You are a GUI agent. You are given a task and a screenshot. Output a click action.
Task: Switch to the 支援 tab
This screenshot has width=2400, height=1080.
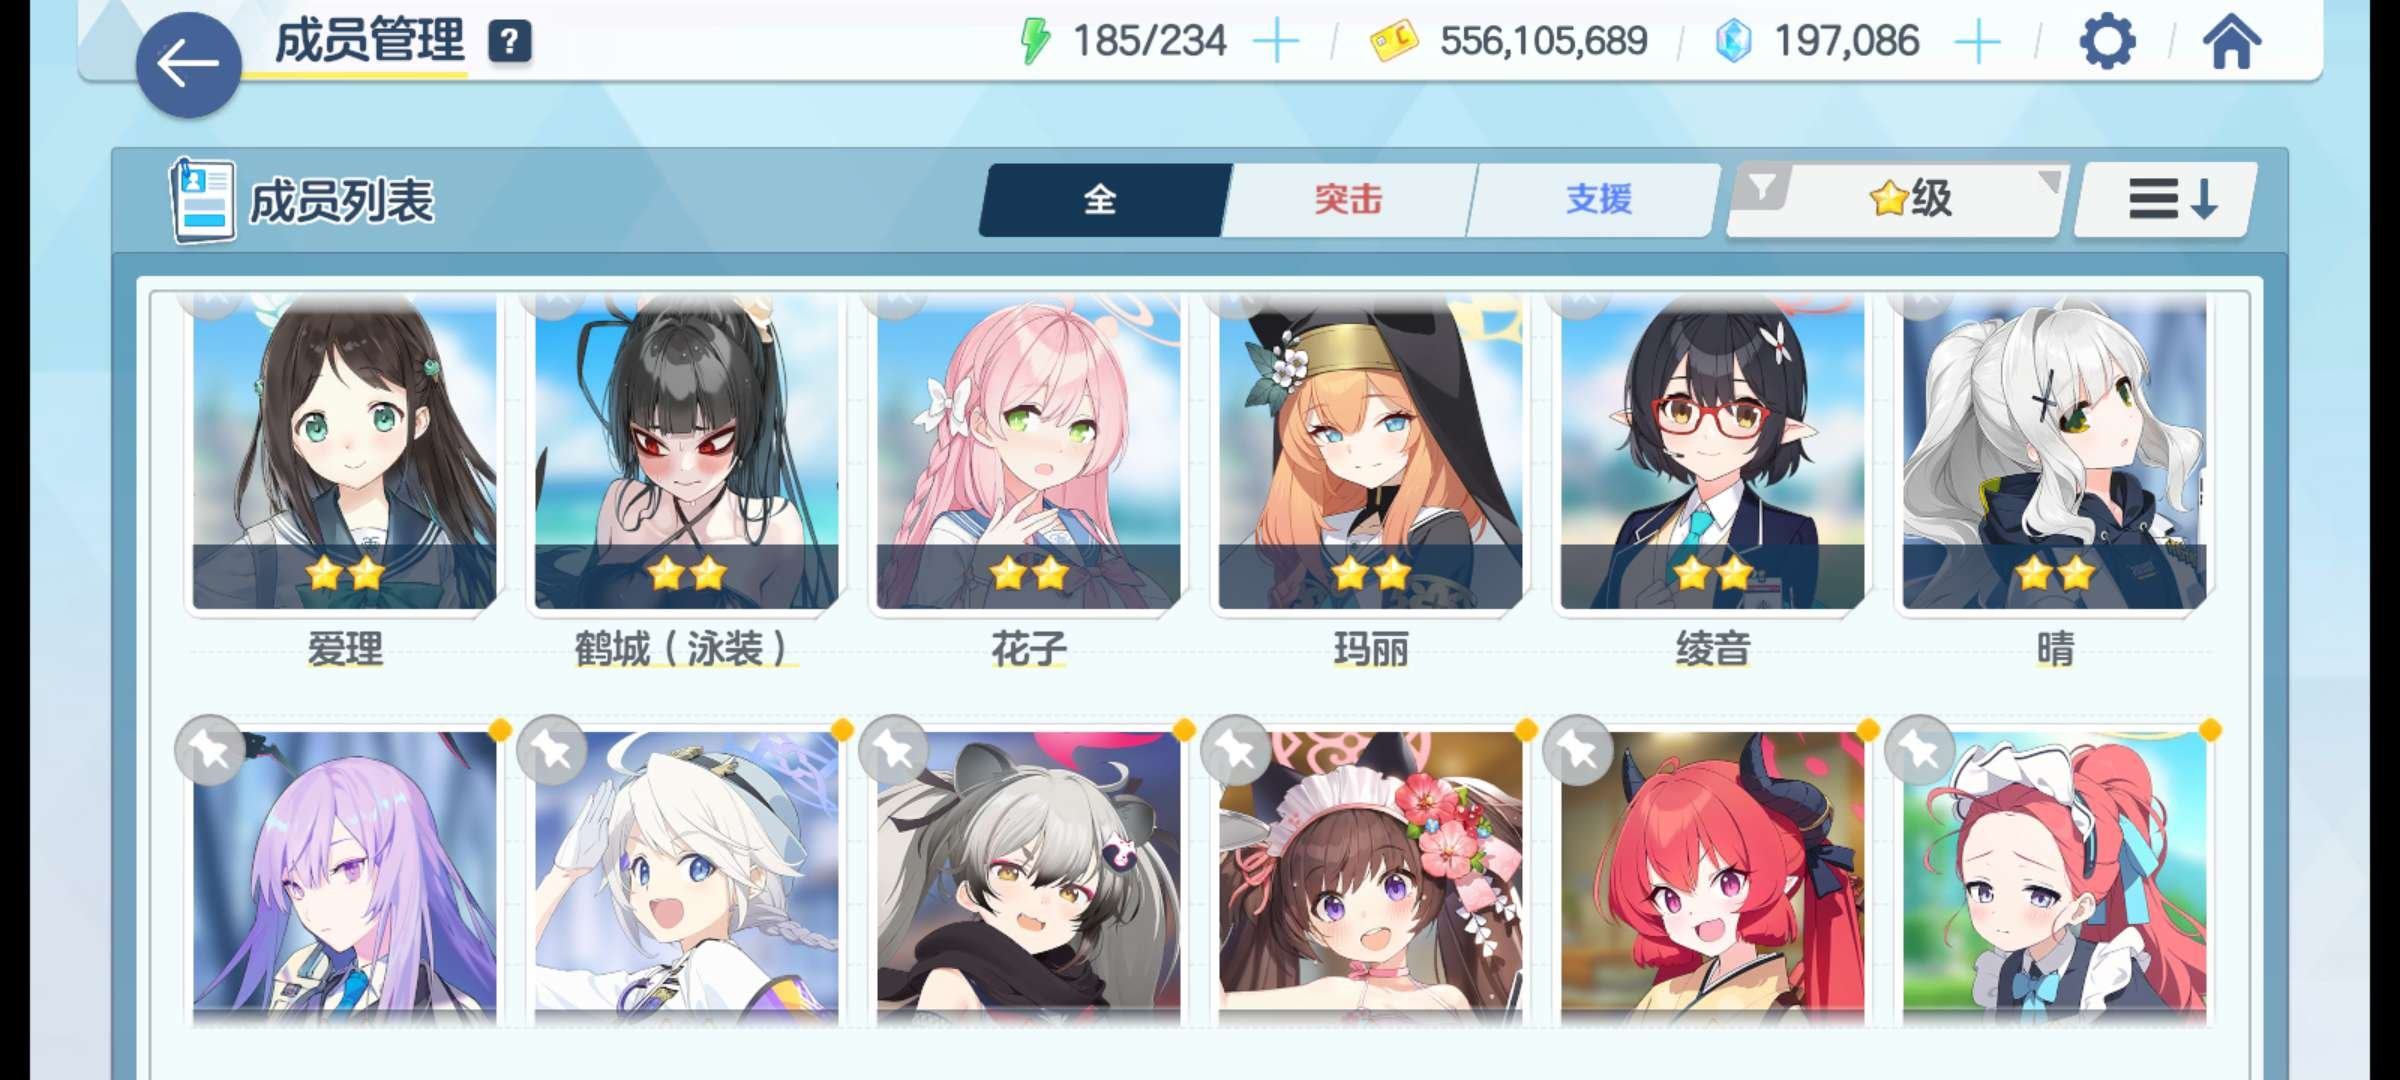(x=1598, y=200)
